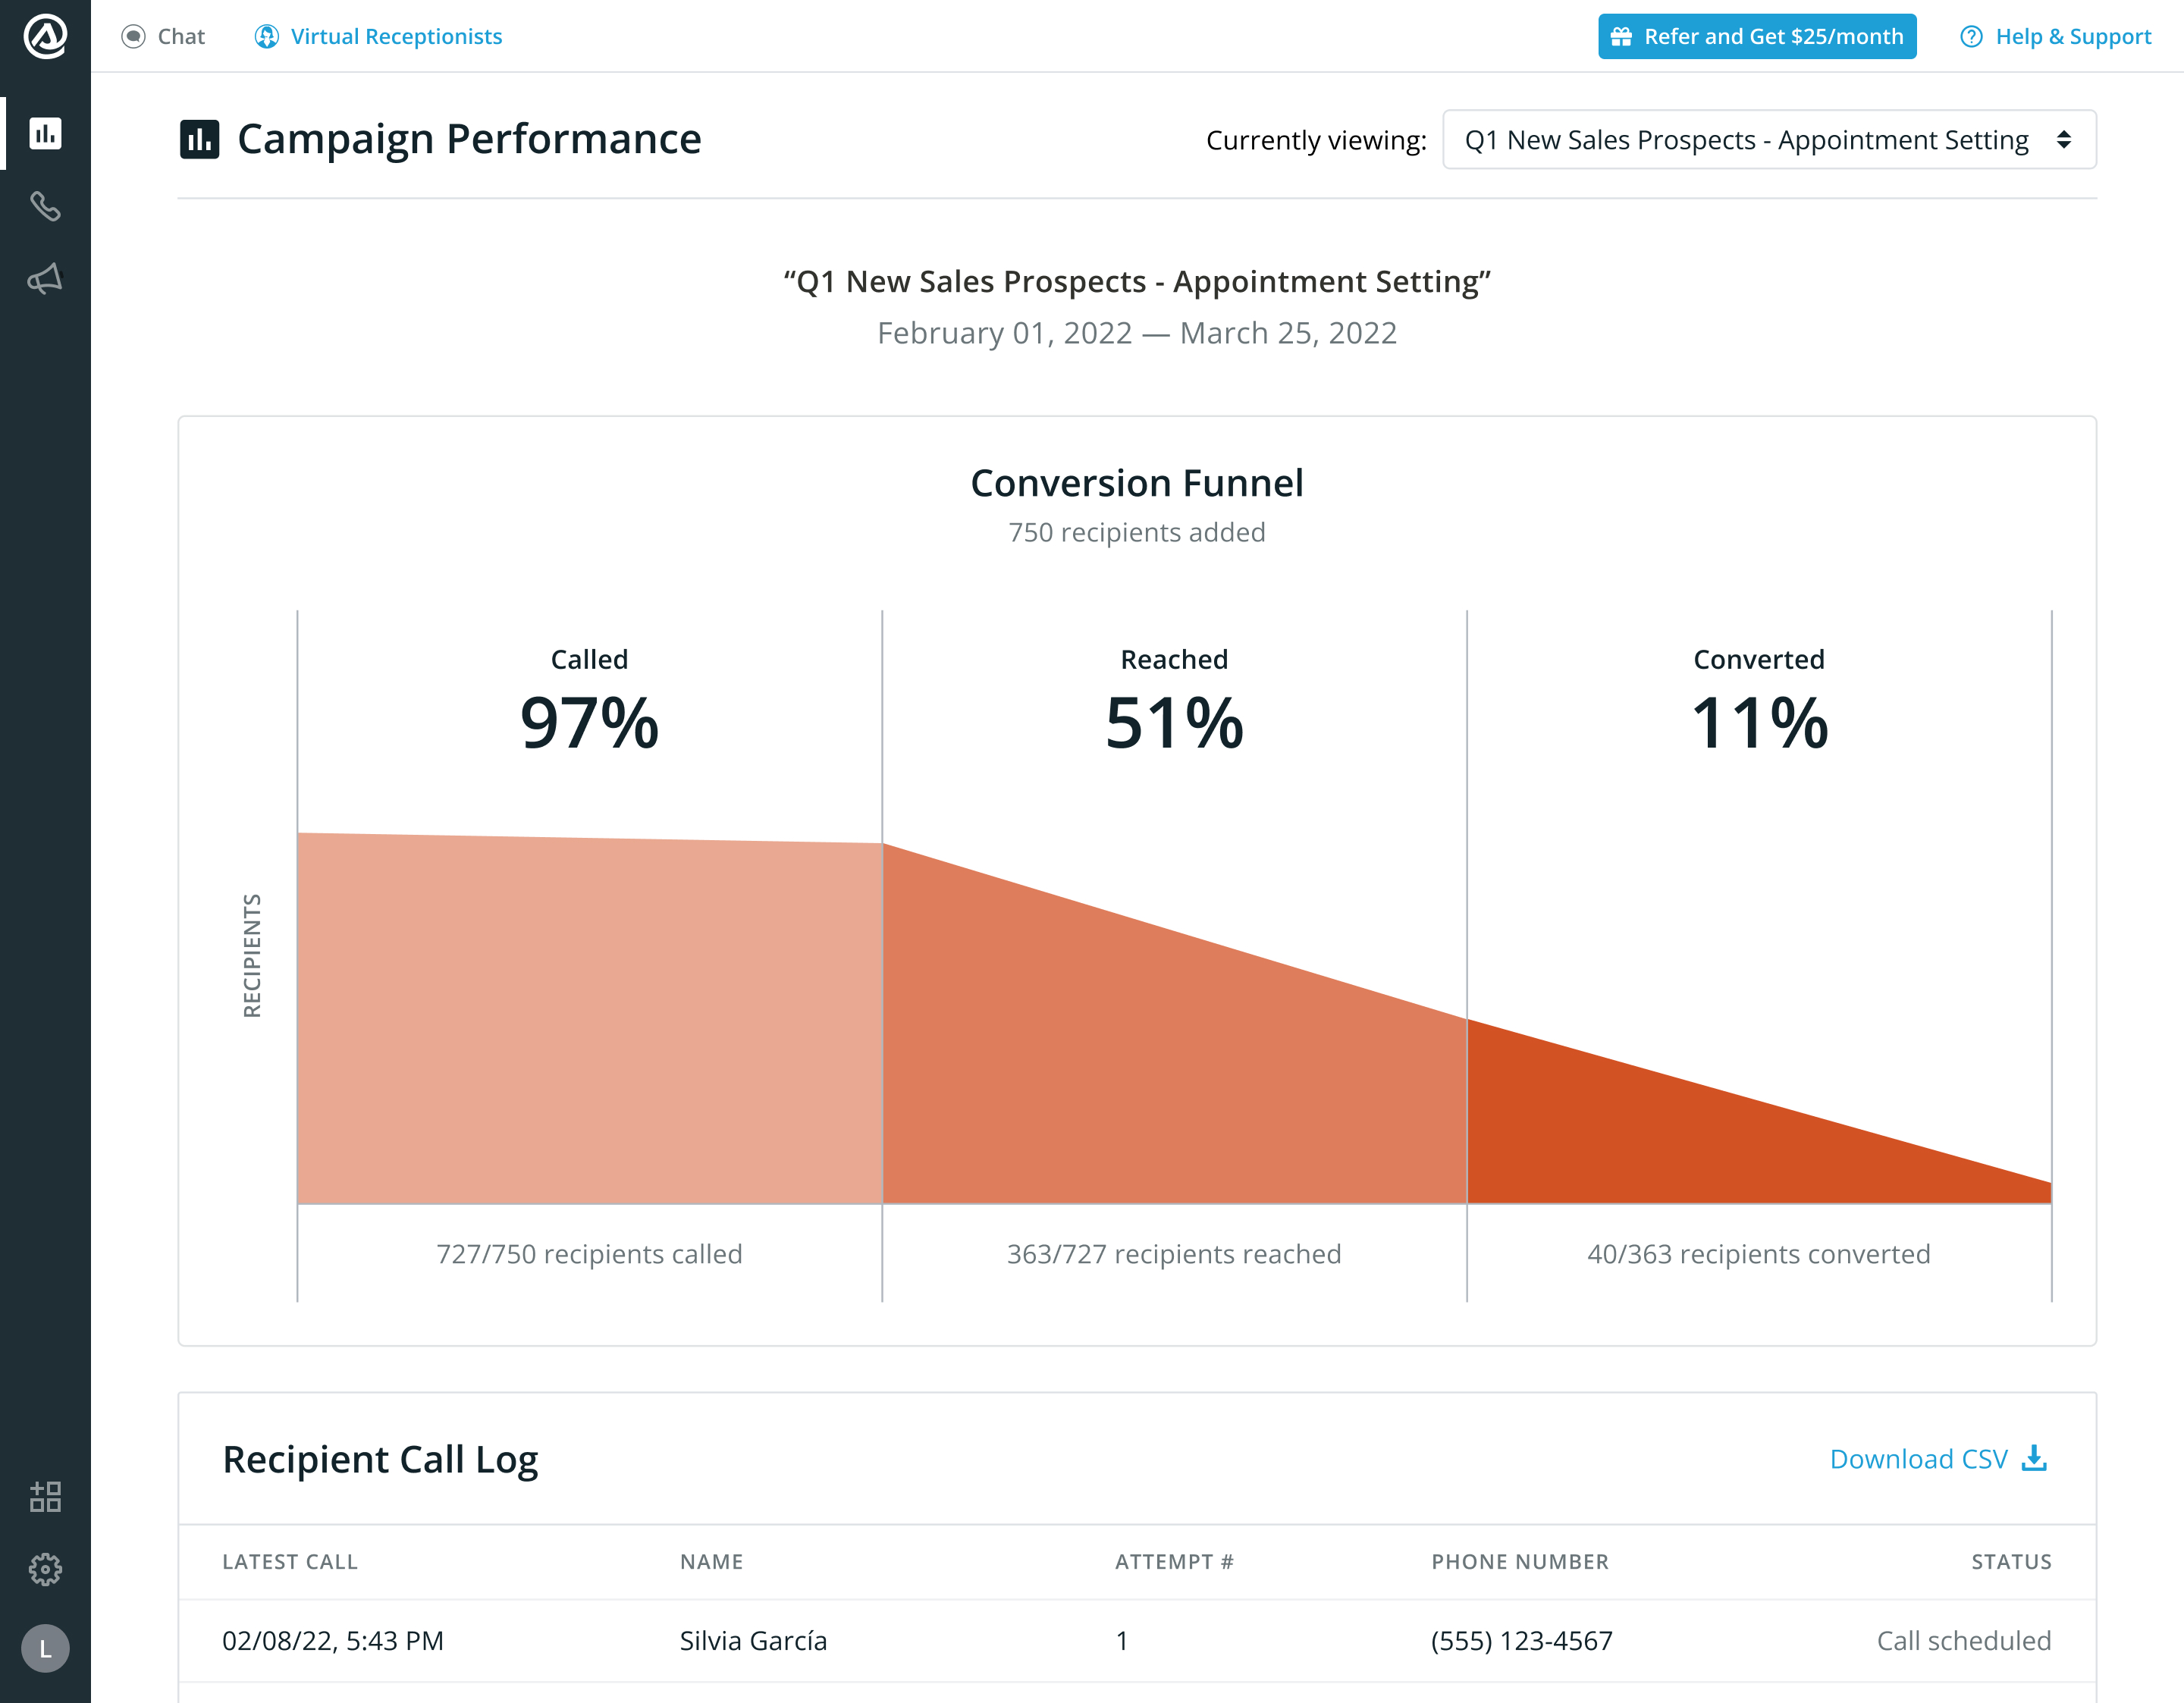Click the download icon next to Download CSV
Viewport: 2184px width, 1703px height.
click(2035, 1459)
